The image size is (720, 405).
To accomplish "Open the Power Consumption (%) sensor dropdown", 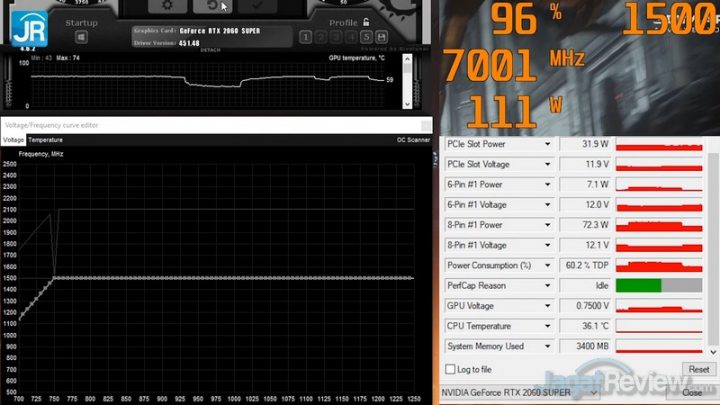I will (547, 265).
